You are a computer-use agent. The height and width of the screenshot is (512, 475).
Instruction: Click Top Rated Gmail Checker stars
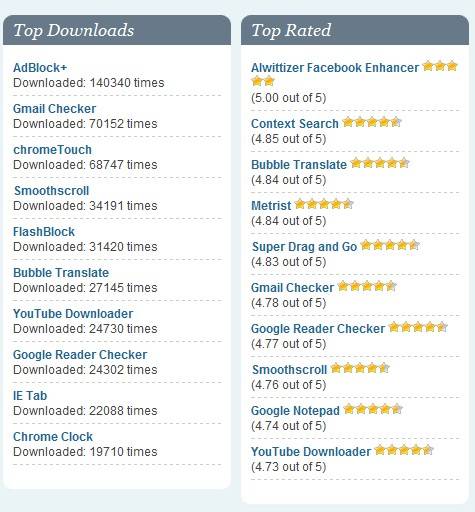(x=367, y=286)
